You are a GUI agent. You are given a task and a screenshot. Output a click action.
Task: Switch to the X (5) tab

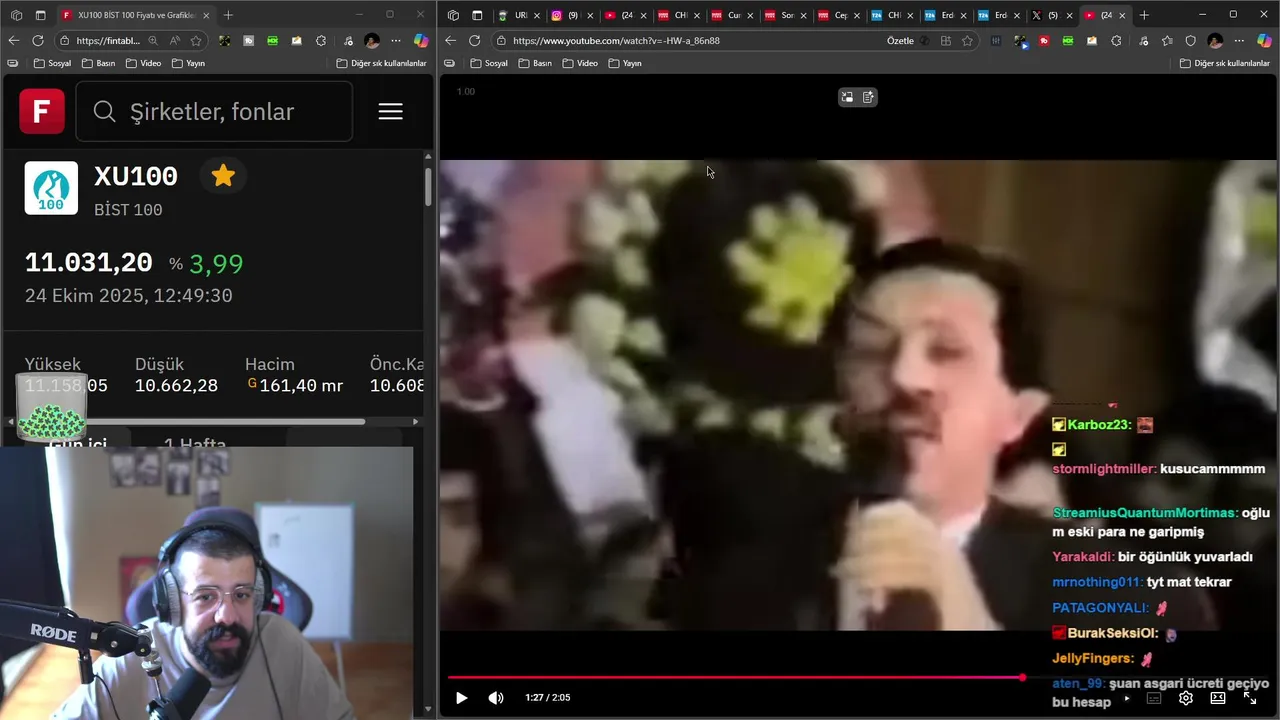[x=1051, y=15]
